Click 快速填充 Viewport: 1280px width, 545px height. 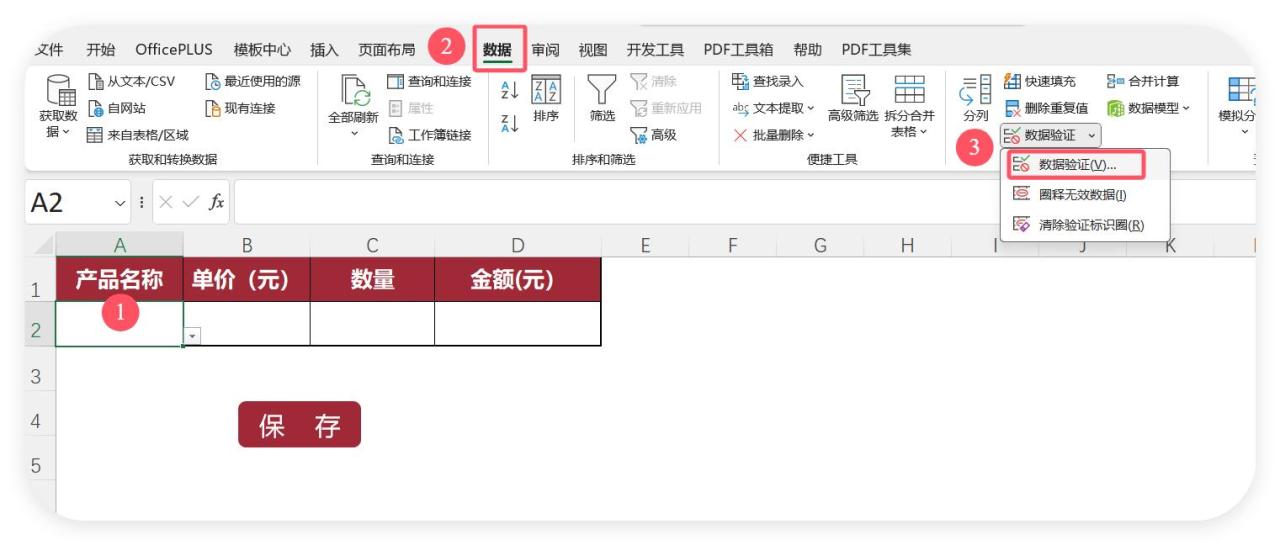(1040, 82)
